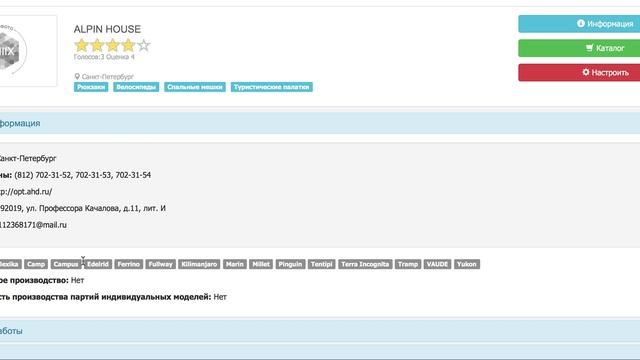640x360 pixels.
Task: Click the phone numbers (812) 702-31-52 line
Action: pyautogui.click(x=82, y=175)
